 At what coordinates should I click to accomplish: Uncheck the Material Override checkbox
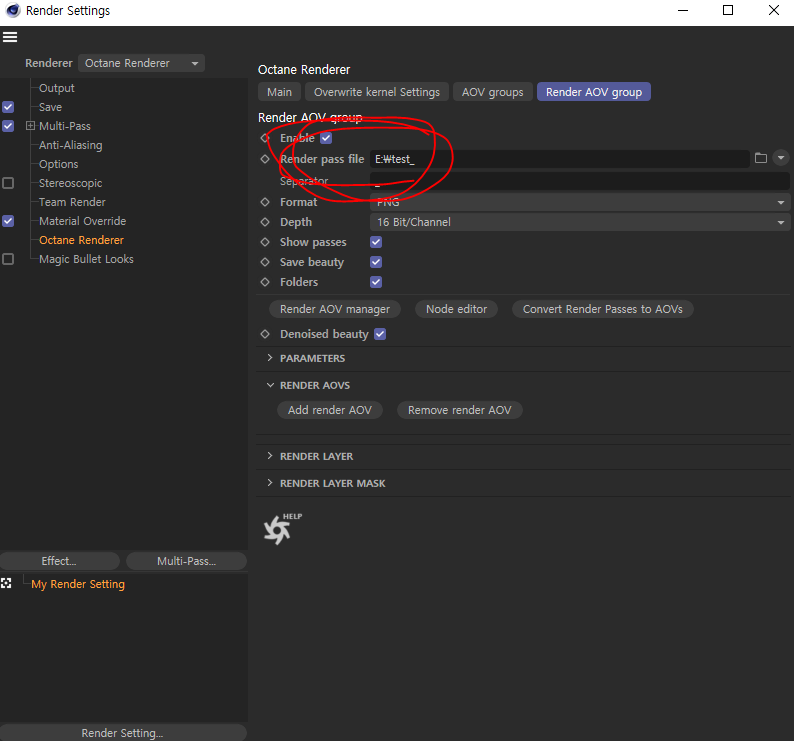(x=8, y=221)
